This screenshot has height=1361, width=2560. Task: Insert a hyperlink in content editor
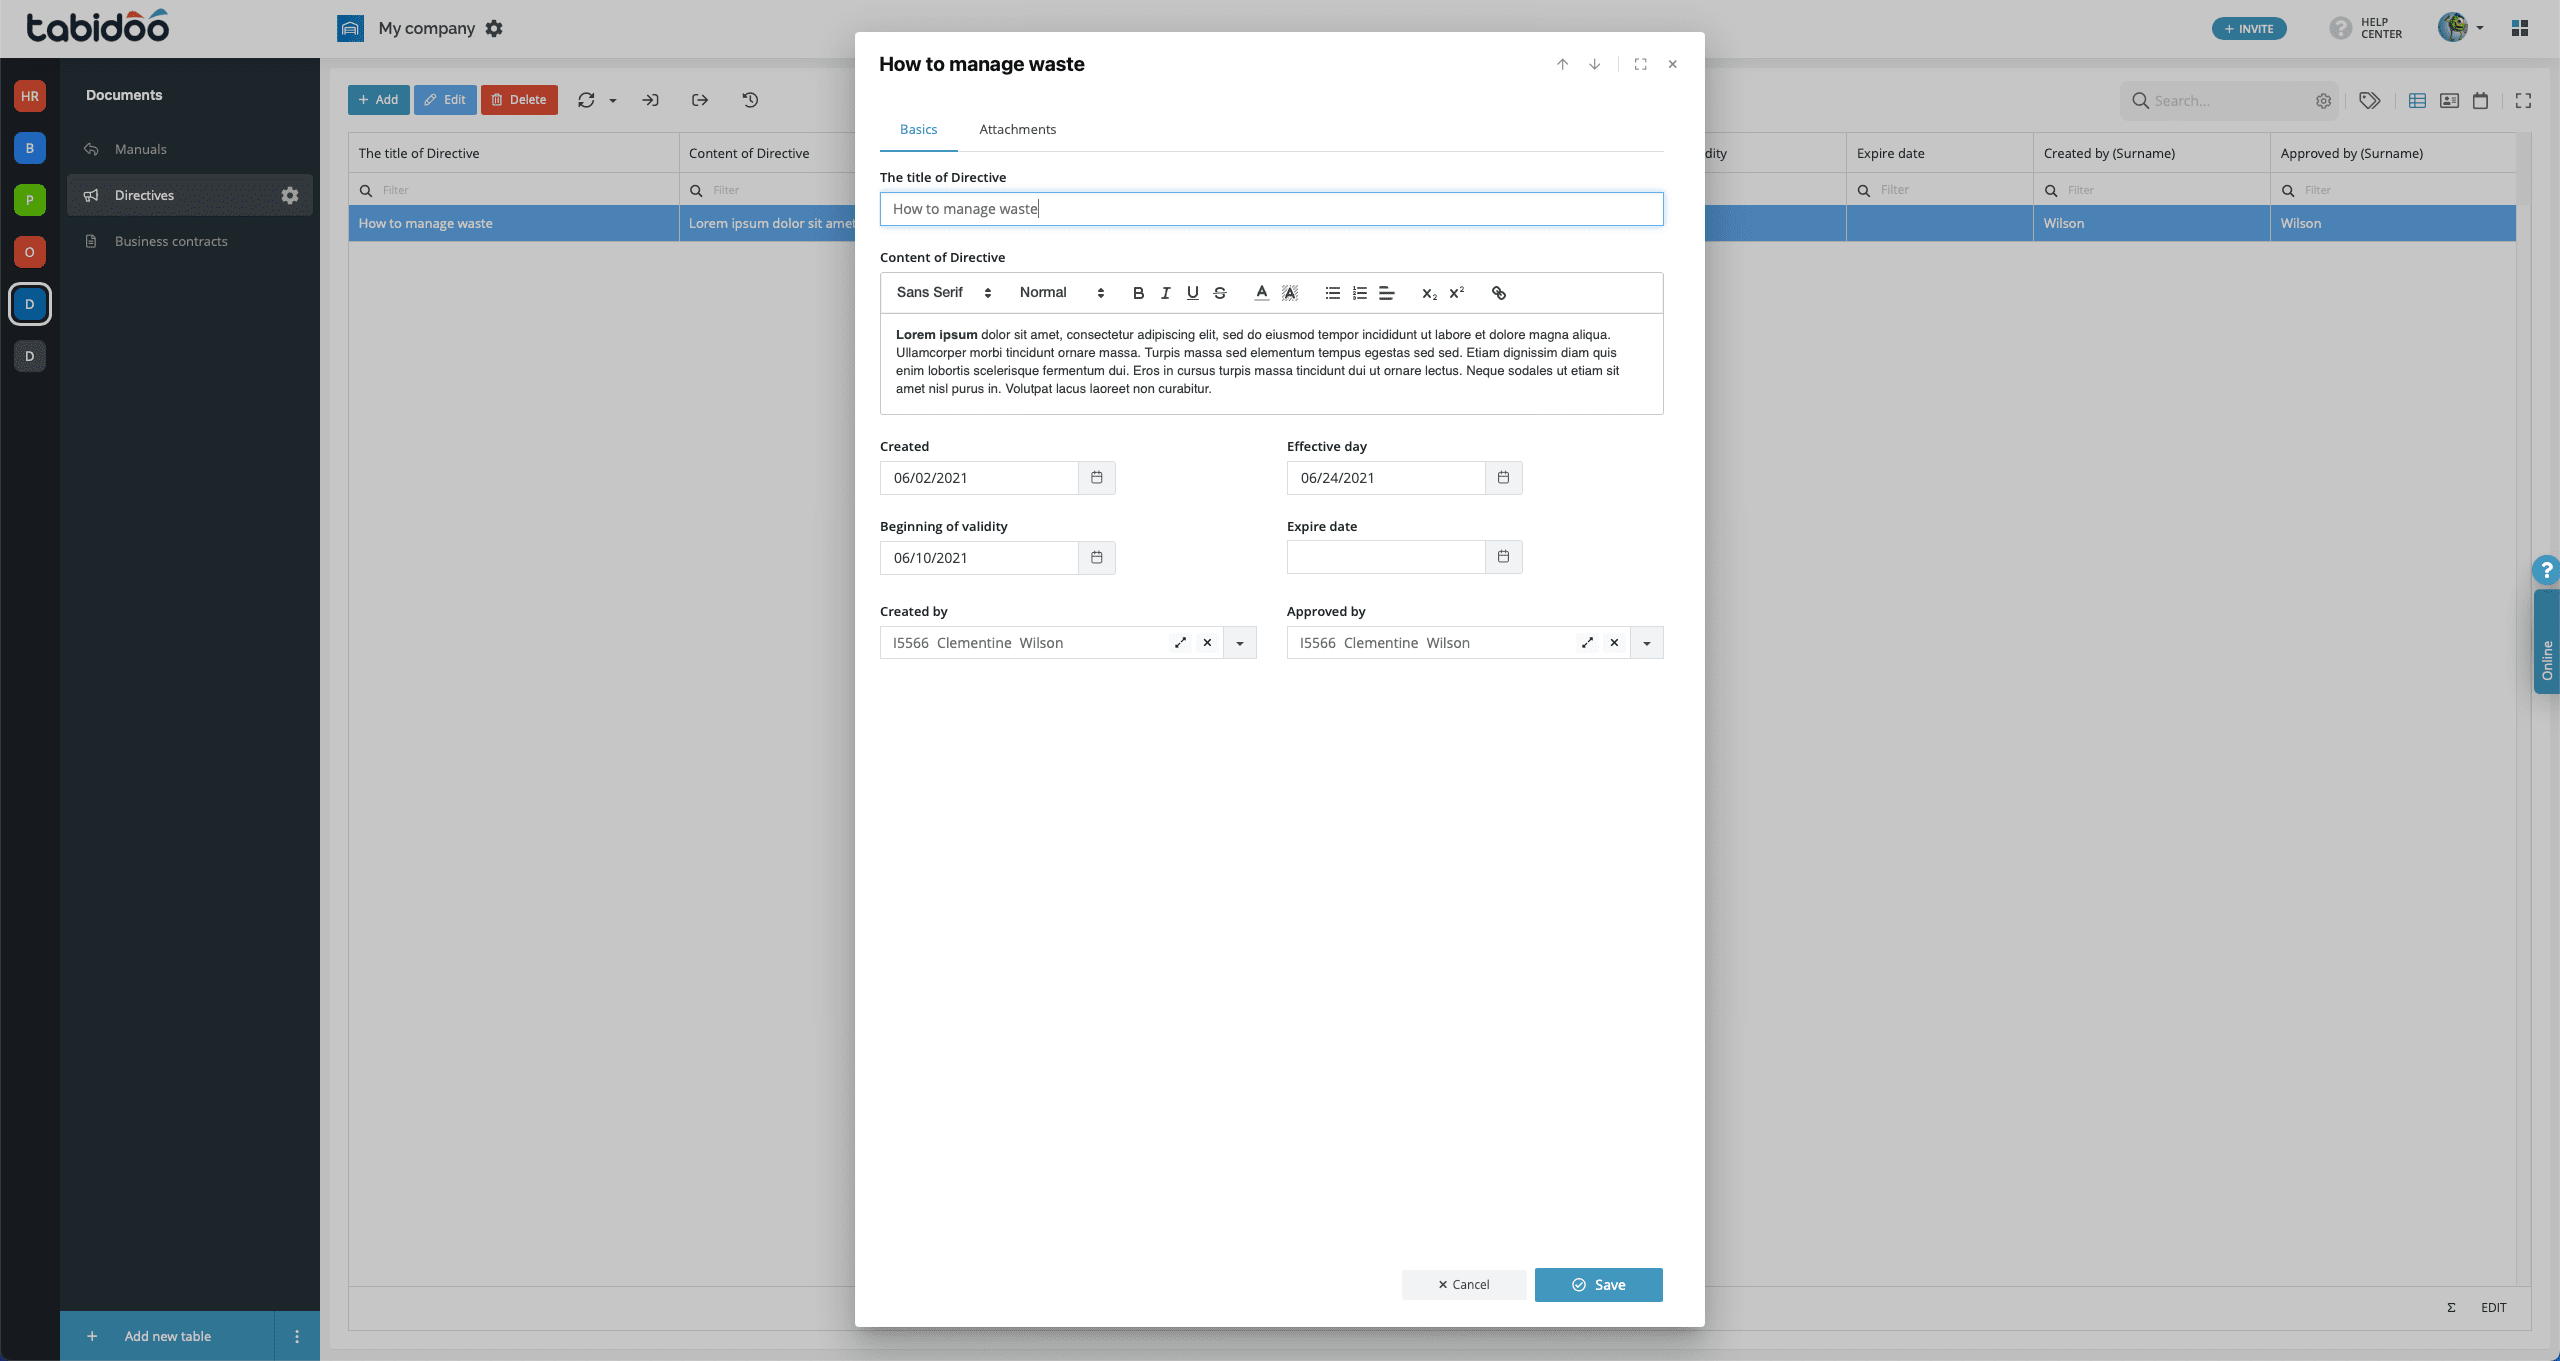click(1498, 293)
